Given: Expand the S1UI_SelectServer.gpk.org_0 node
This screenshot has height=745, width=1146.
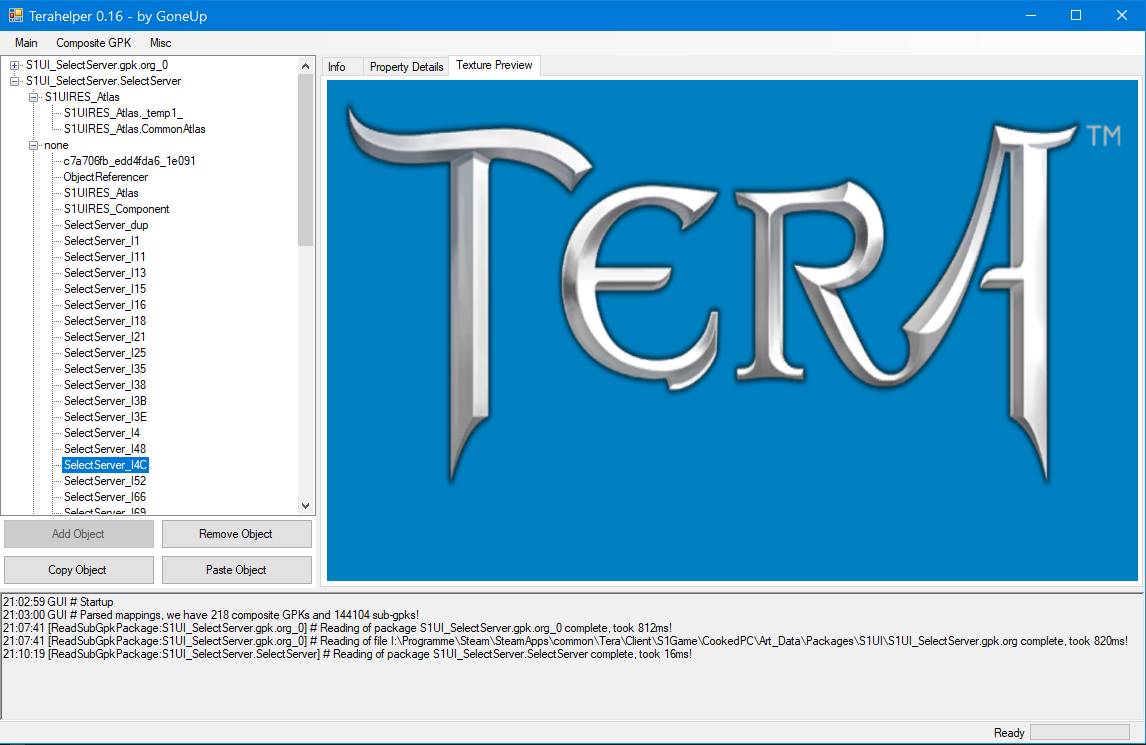Looking at the screenshot, I should [x=14, y=65].
